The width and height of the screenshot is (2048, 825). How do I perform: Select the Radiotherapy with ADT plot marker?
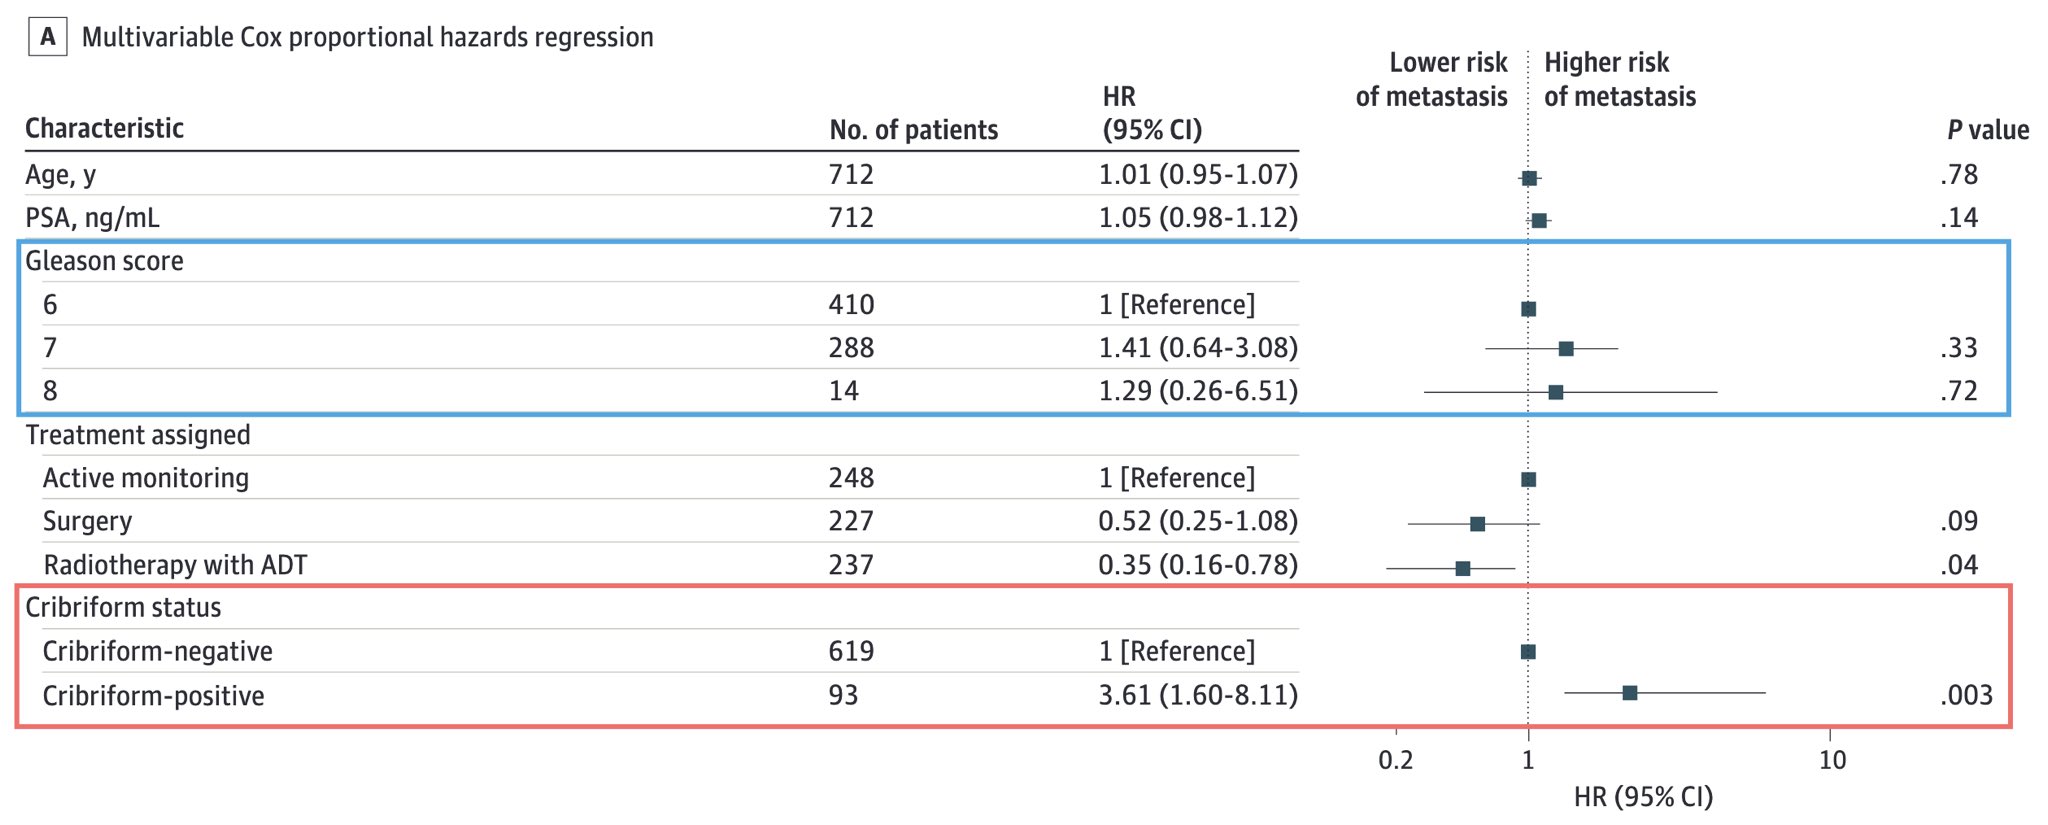[x=1463, y=568]
